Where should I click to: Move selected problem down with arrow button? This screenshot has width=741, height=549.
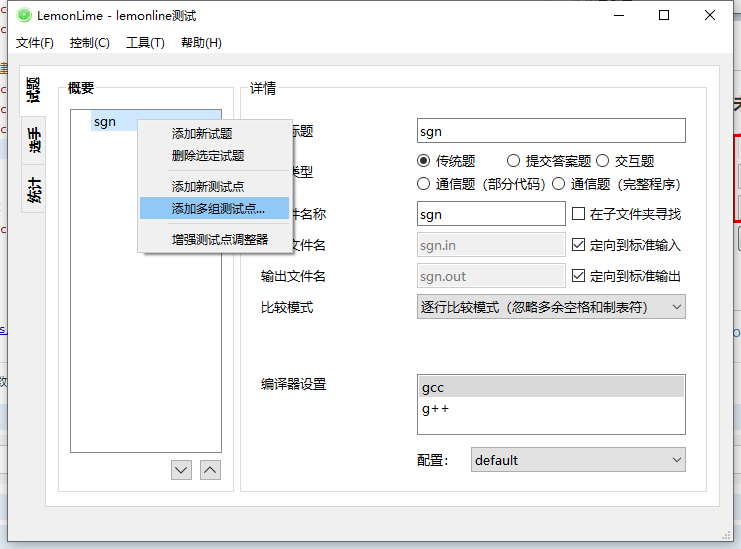pyautogui.click(x=181, y=470)
